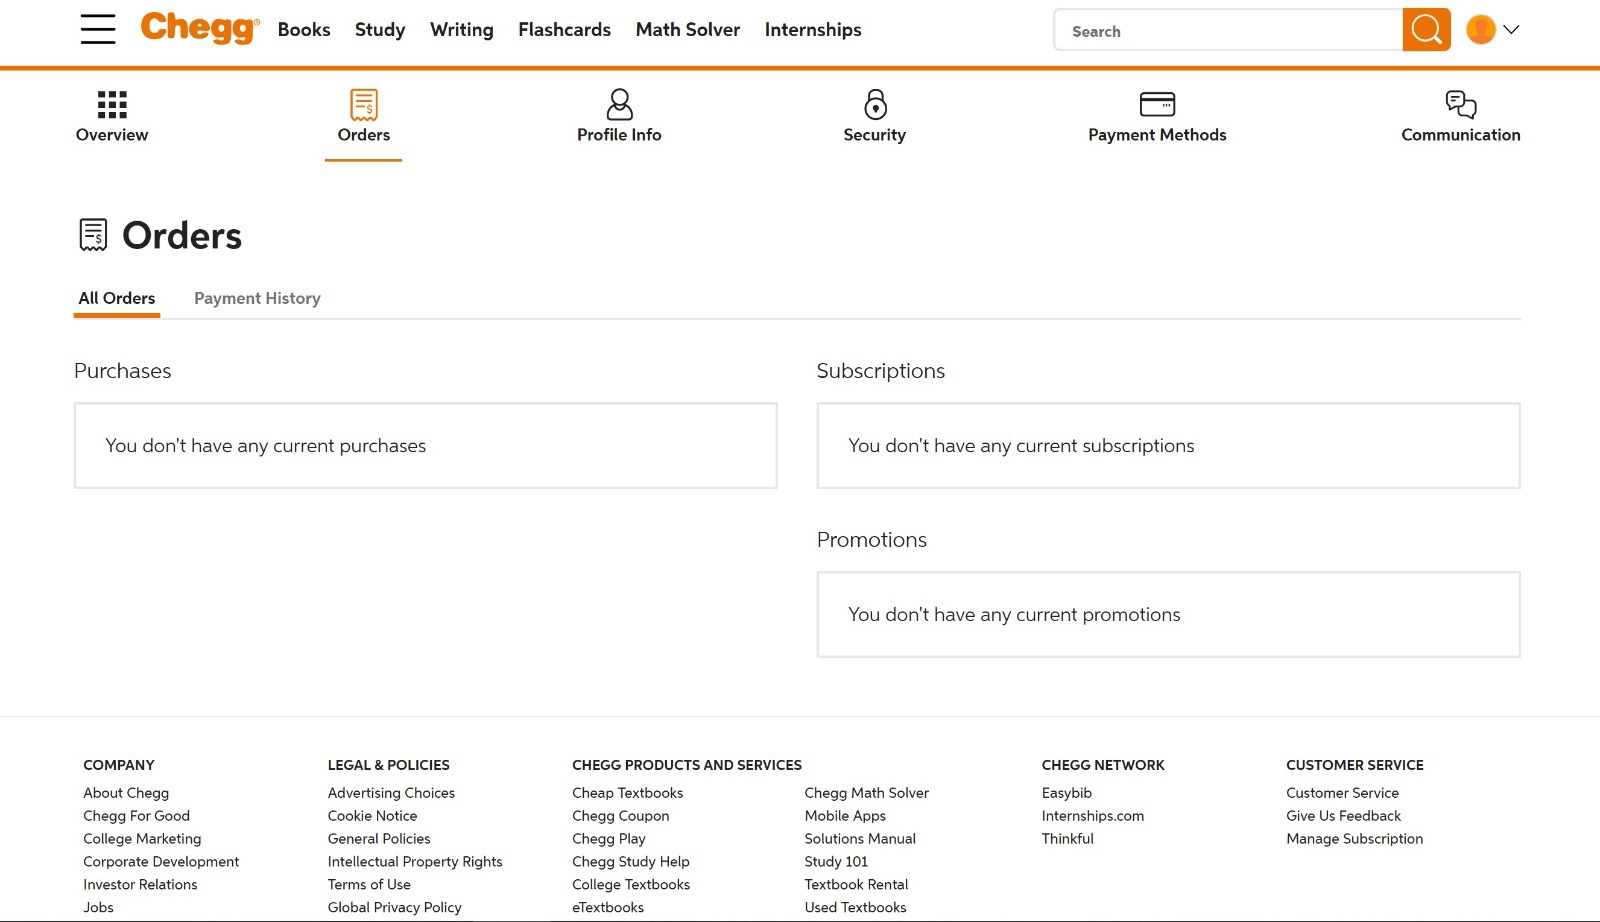Image resolution: width=1600 pixels, height=922 pixels.
Task: Open the Flashcards menu
Action: (564, 30)
